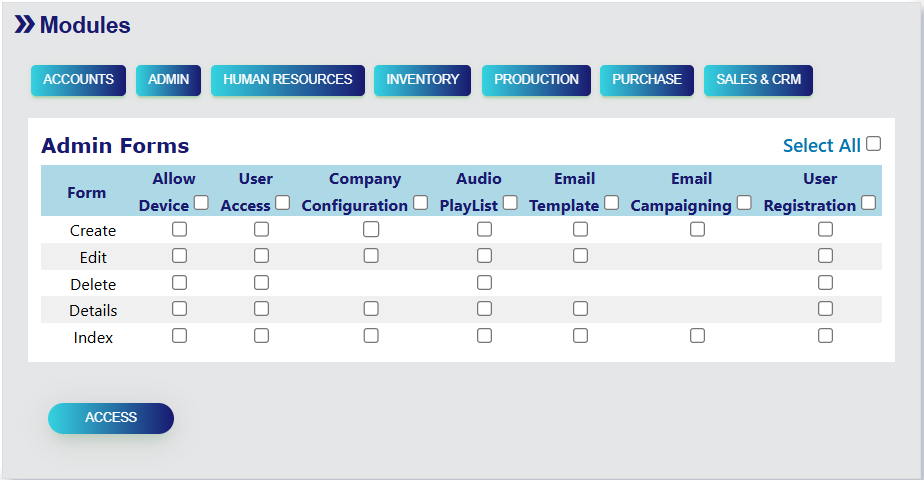Toggle the User Access header checkbox
Viewport: 924px width, 480px height.
[x=283, y=203]
